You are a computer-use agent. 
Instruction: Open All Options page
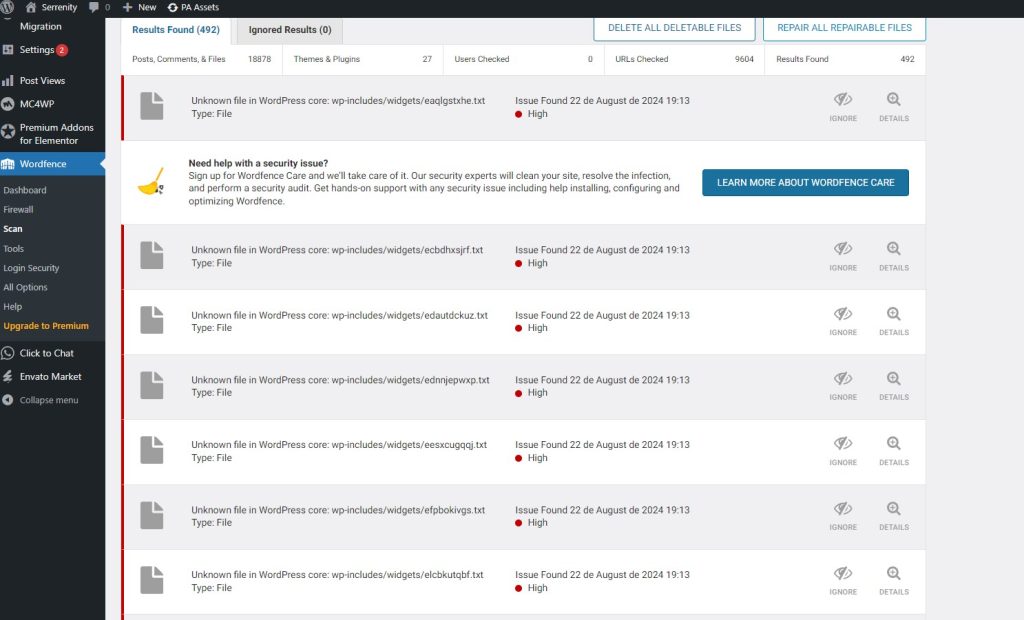click(25, 287)
